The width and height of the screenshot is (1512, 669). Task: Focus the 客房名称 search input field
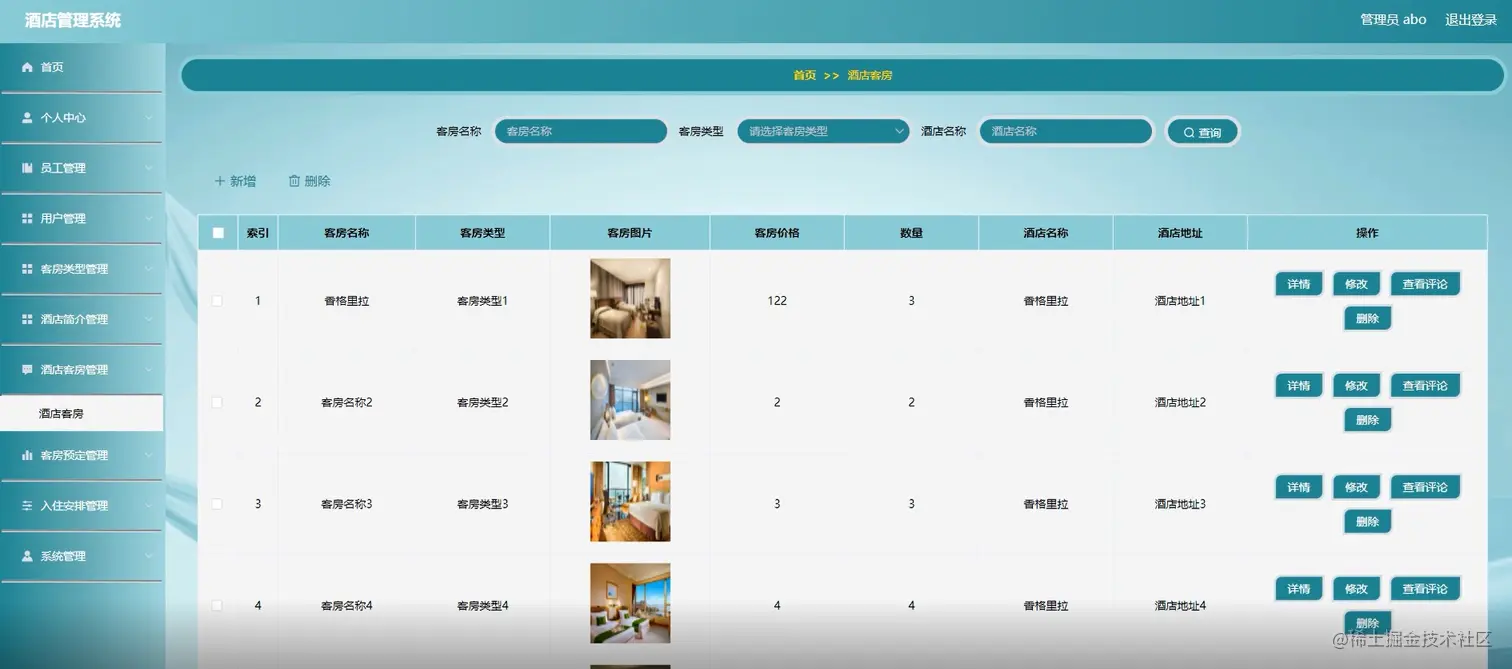tap(580, 131)
